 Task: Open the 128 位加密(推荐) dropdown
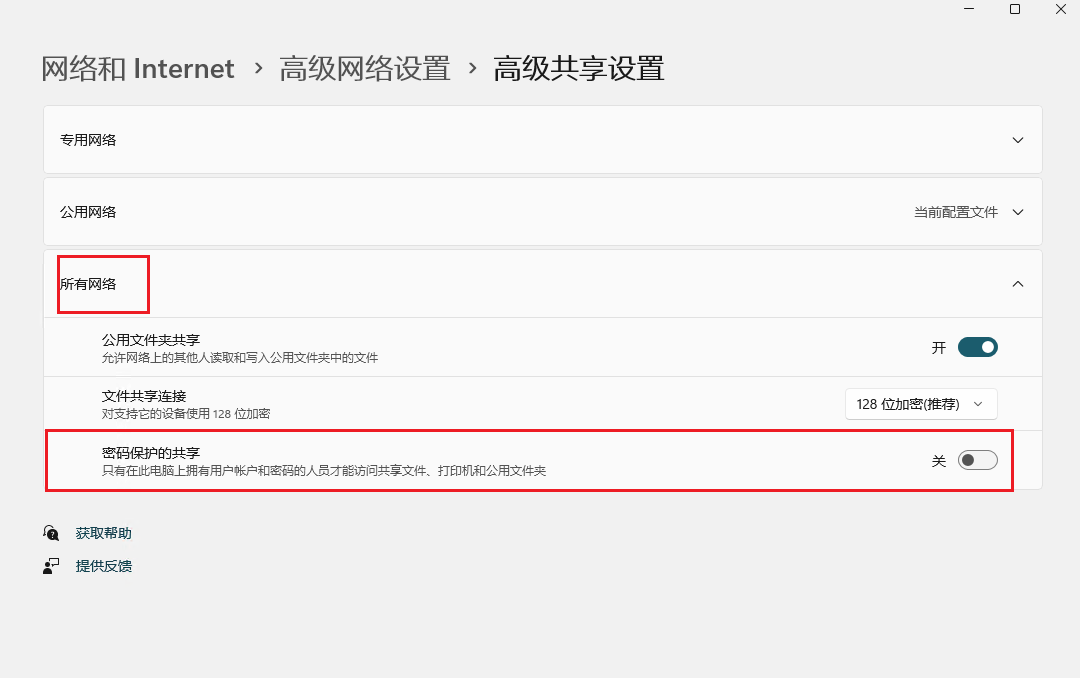920,404
